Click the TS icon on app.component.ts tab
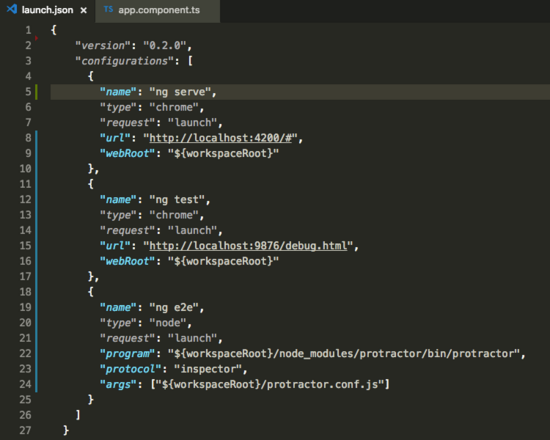This screenshot has width=550, height=440. pyautogui.click(x=108, y=9)
